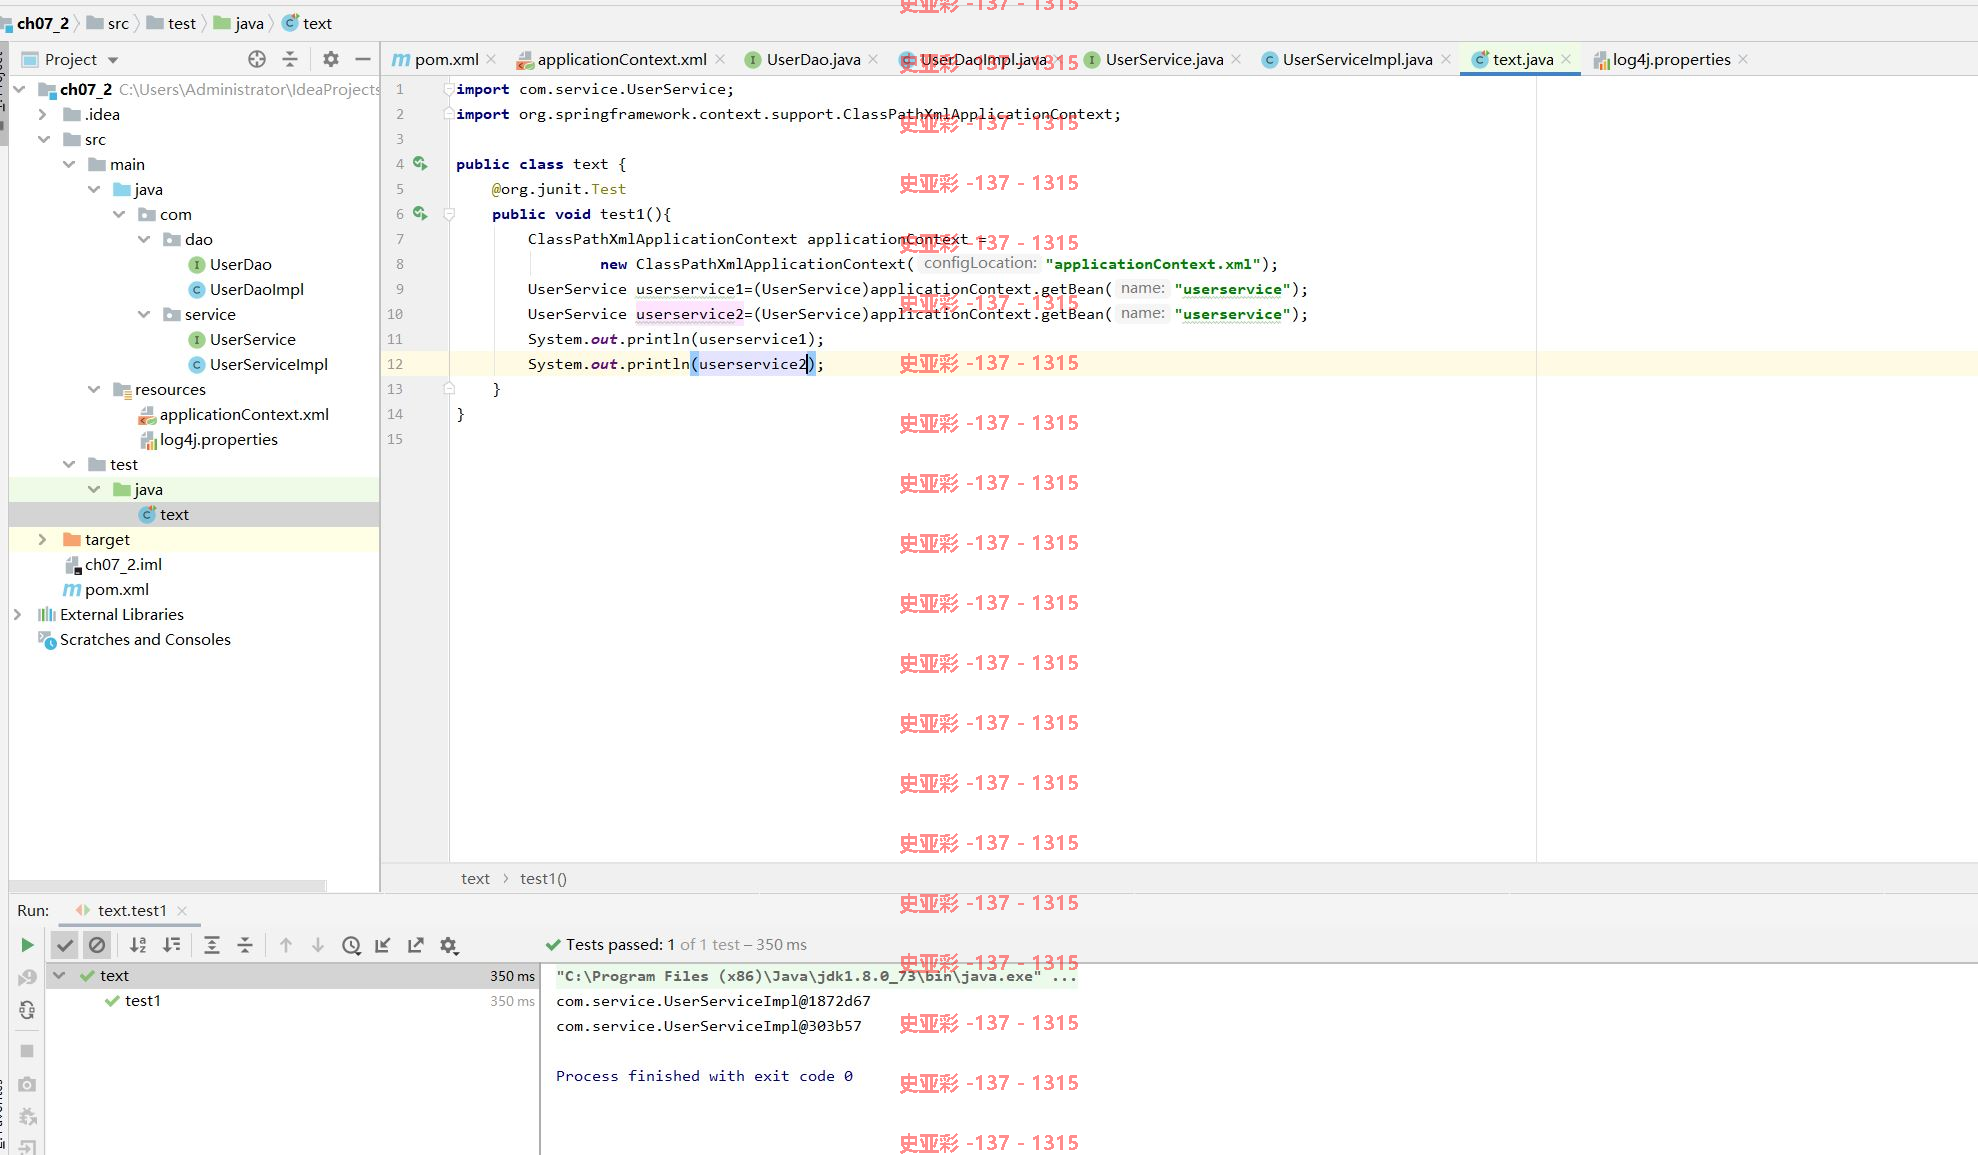Viewport: 1978px width, 1155px height.
Task: Close the text.test1 run tab
Action: click(182, 910)
